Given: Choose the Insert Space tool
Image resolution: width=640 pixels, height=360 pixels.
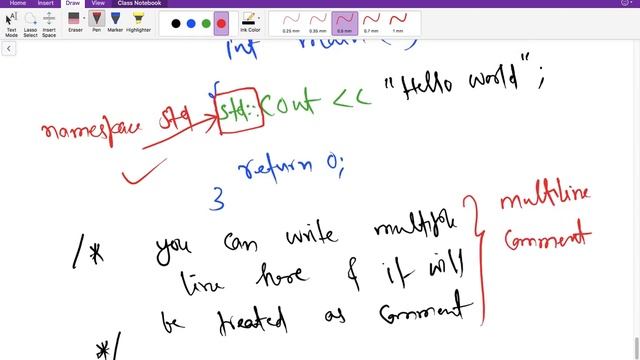Looking at the screenshot, I should click(x=49, y=24).
